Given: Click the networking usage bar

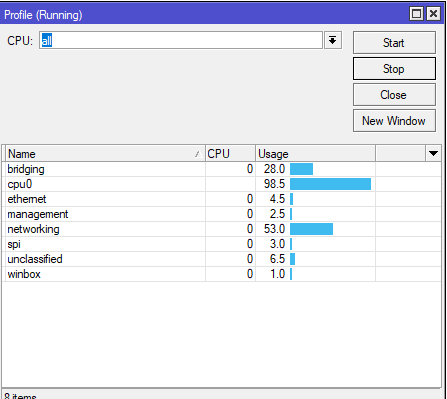Looking at the screenshot, I should pyautogui.click(x=311, y=229).
